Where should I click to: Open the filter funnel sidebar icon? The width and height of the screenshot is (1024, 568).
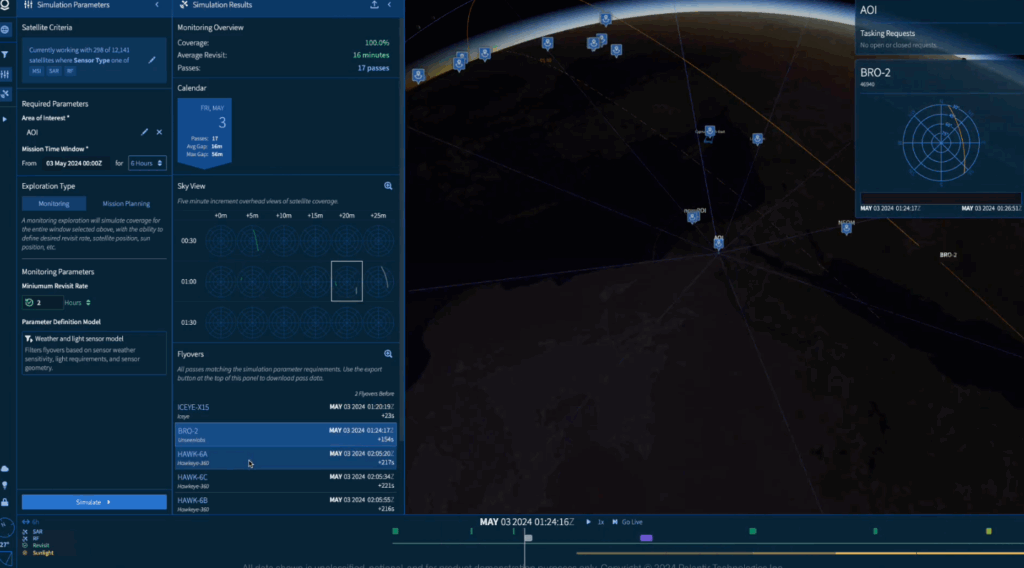5,54
